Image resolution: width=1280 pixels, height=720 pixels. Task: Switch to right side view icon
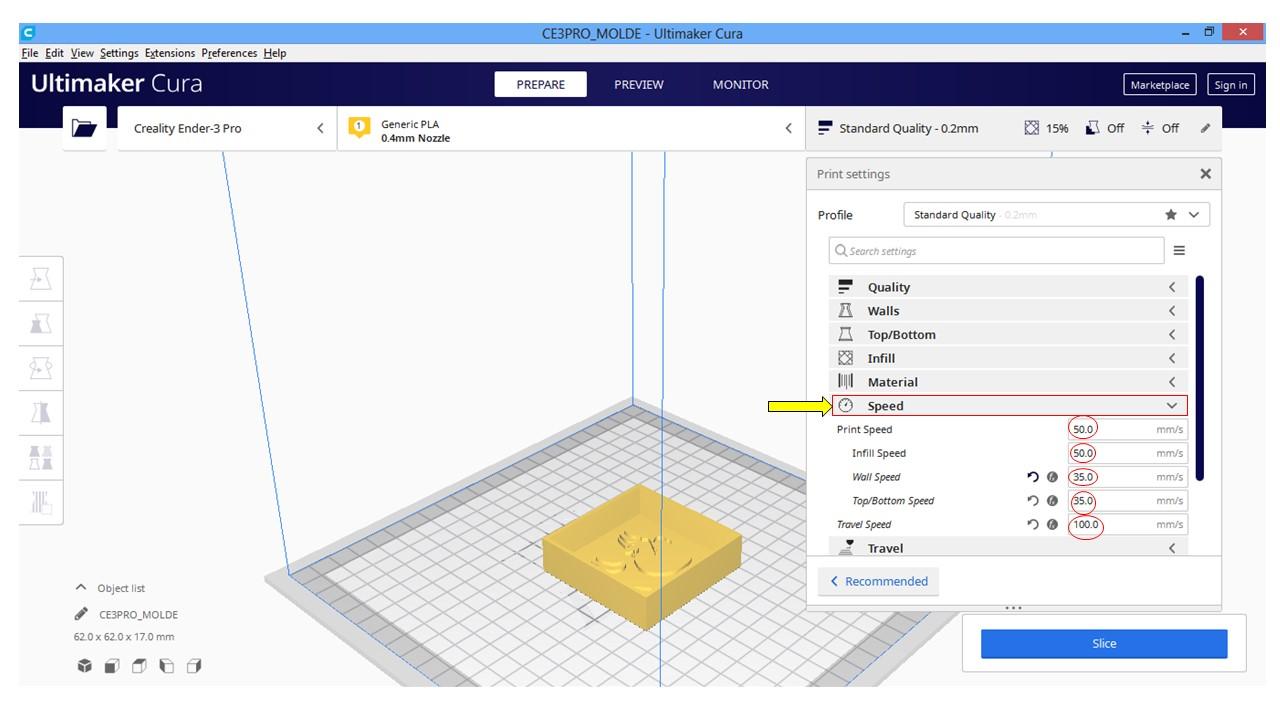[x=193, y=666]
